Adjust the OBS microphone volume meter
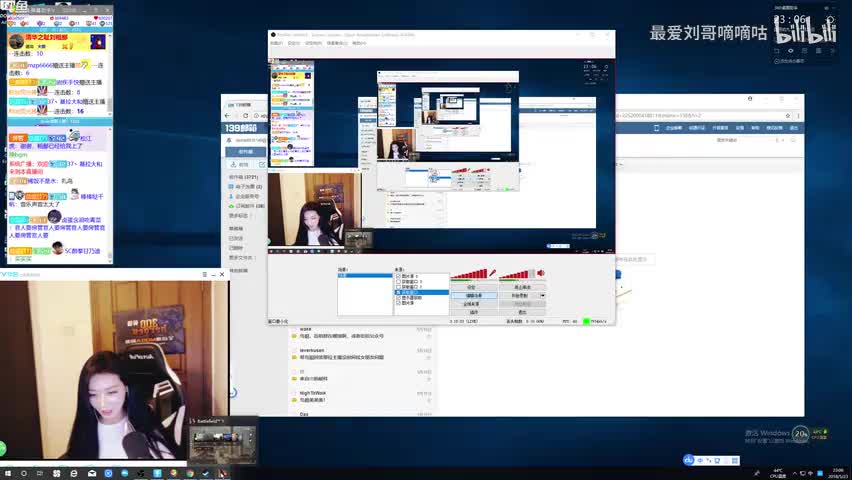852x480 pixels. click(469, 274)
